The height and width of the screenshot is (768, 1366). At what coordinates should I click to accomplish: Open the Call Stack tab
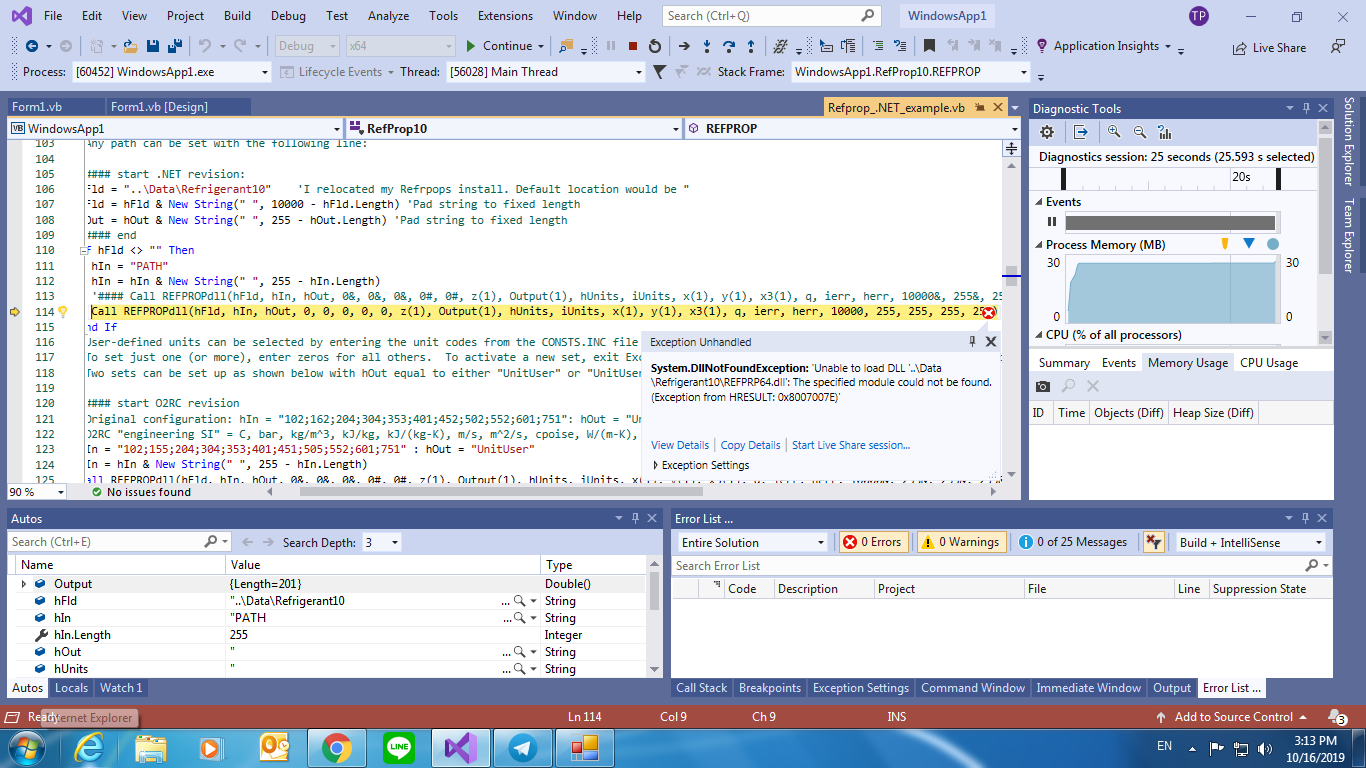pyautogui.click(x=701, y=687)
